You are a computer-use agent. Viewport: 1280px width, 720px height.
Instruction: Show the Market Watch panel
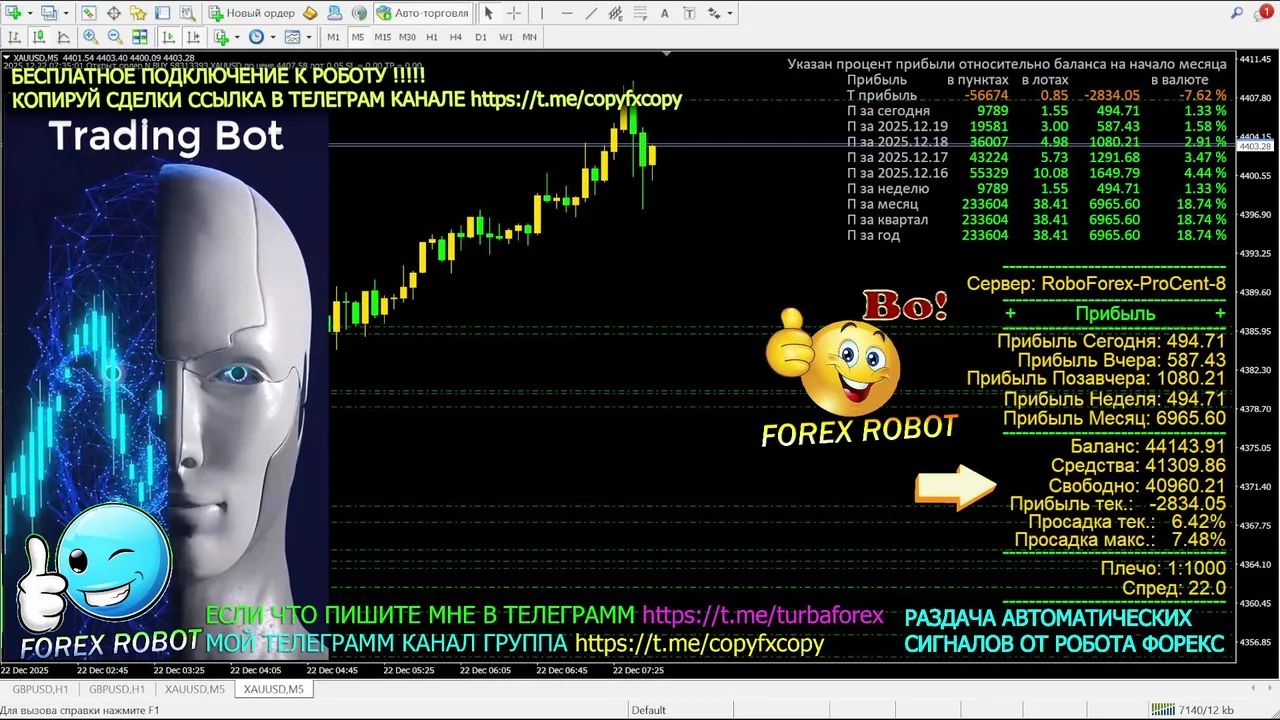pos(89,13)
